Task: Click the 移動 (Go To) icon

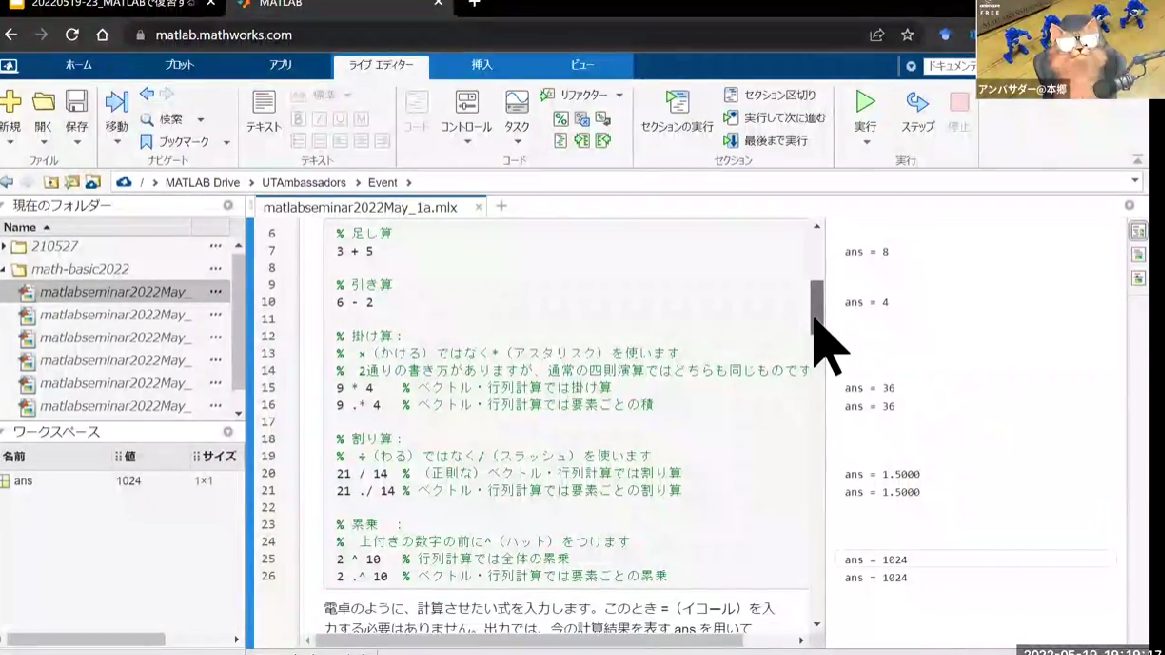Action: point(117,102)
